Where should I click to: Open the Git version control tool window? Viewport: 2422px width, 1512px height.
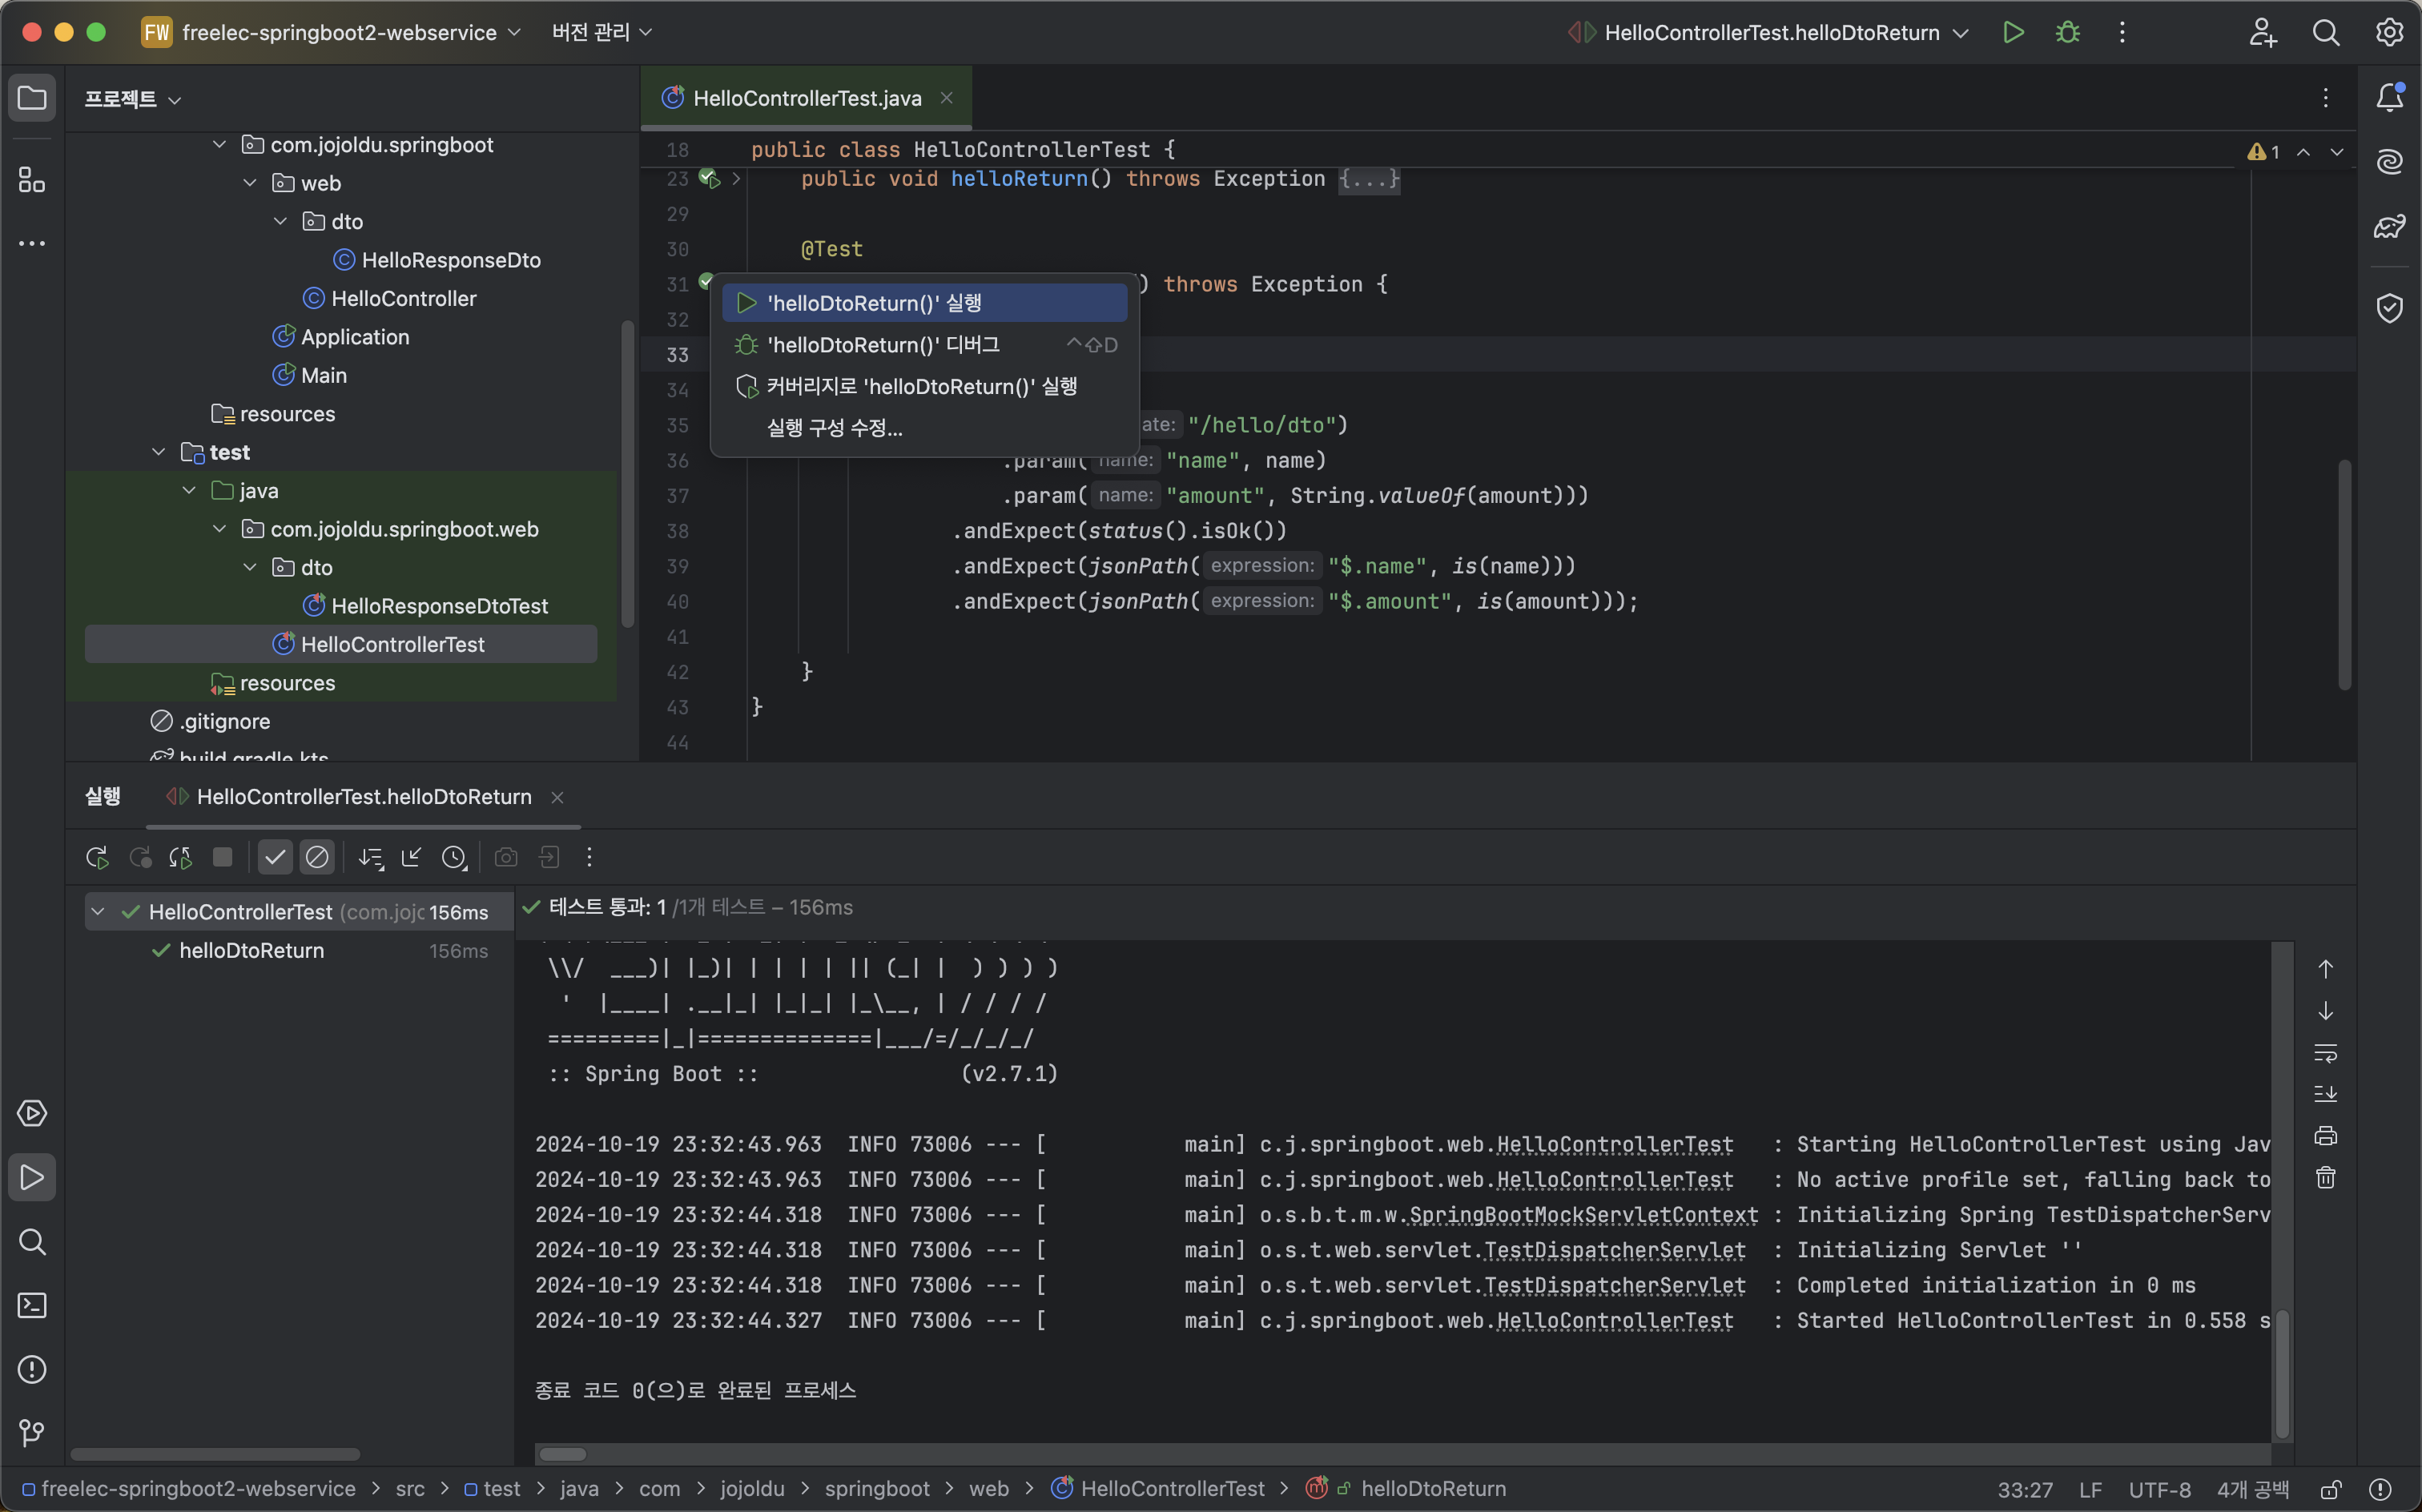[32, 1432]
